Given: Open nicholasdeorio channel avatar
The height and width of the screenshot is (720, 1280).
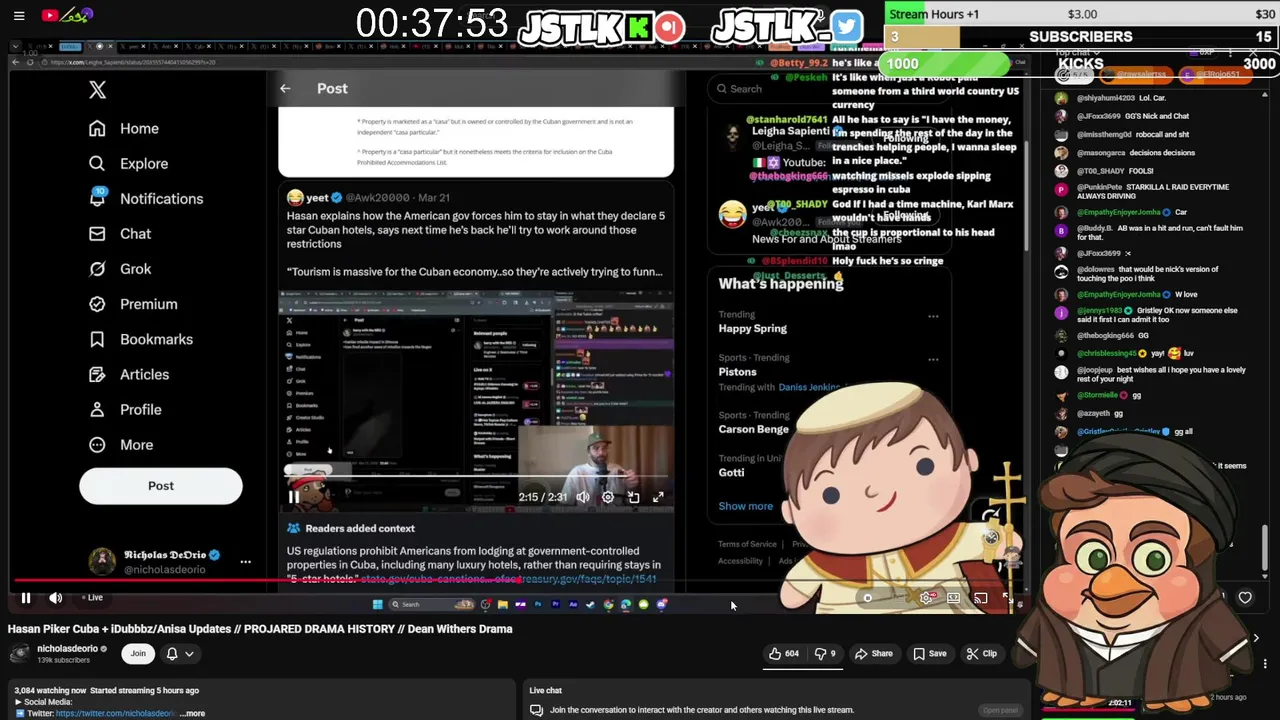Looking at the screenshot, I should point(19,654).
